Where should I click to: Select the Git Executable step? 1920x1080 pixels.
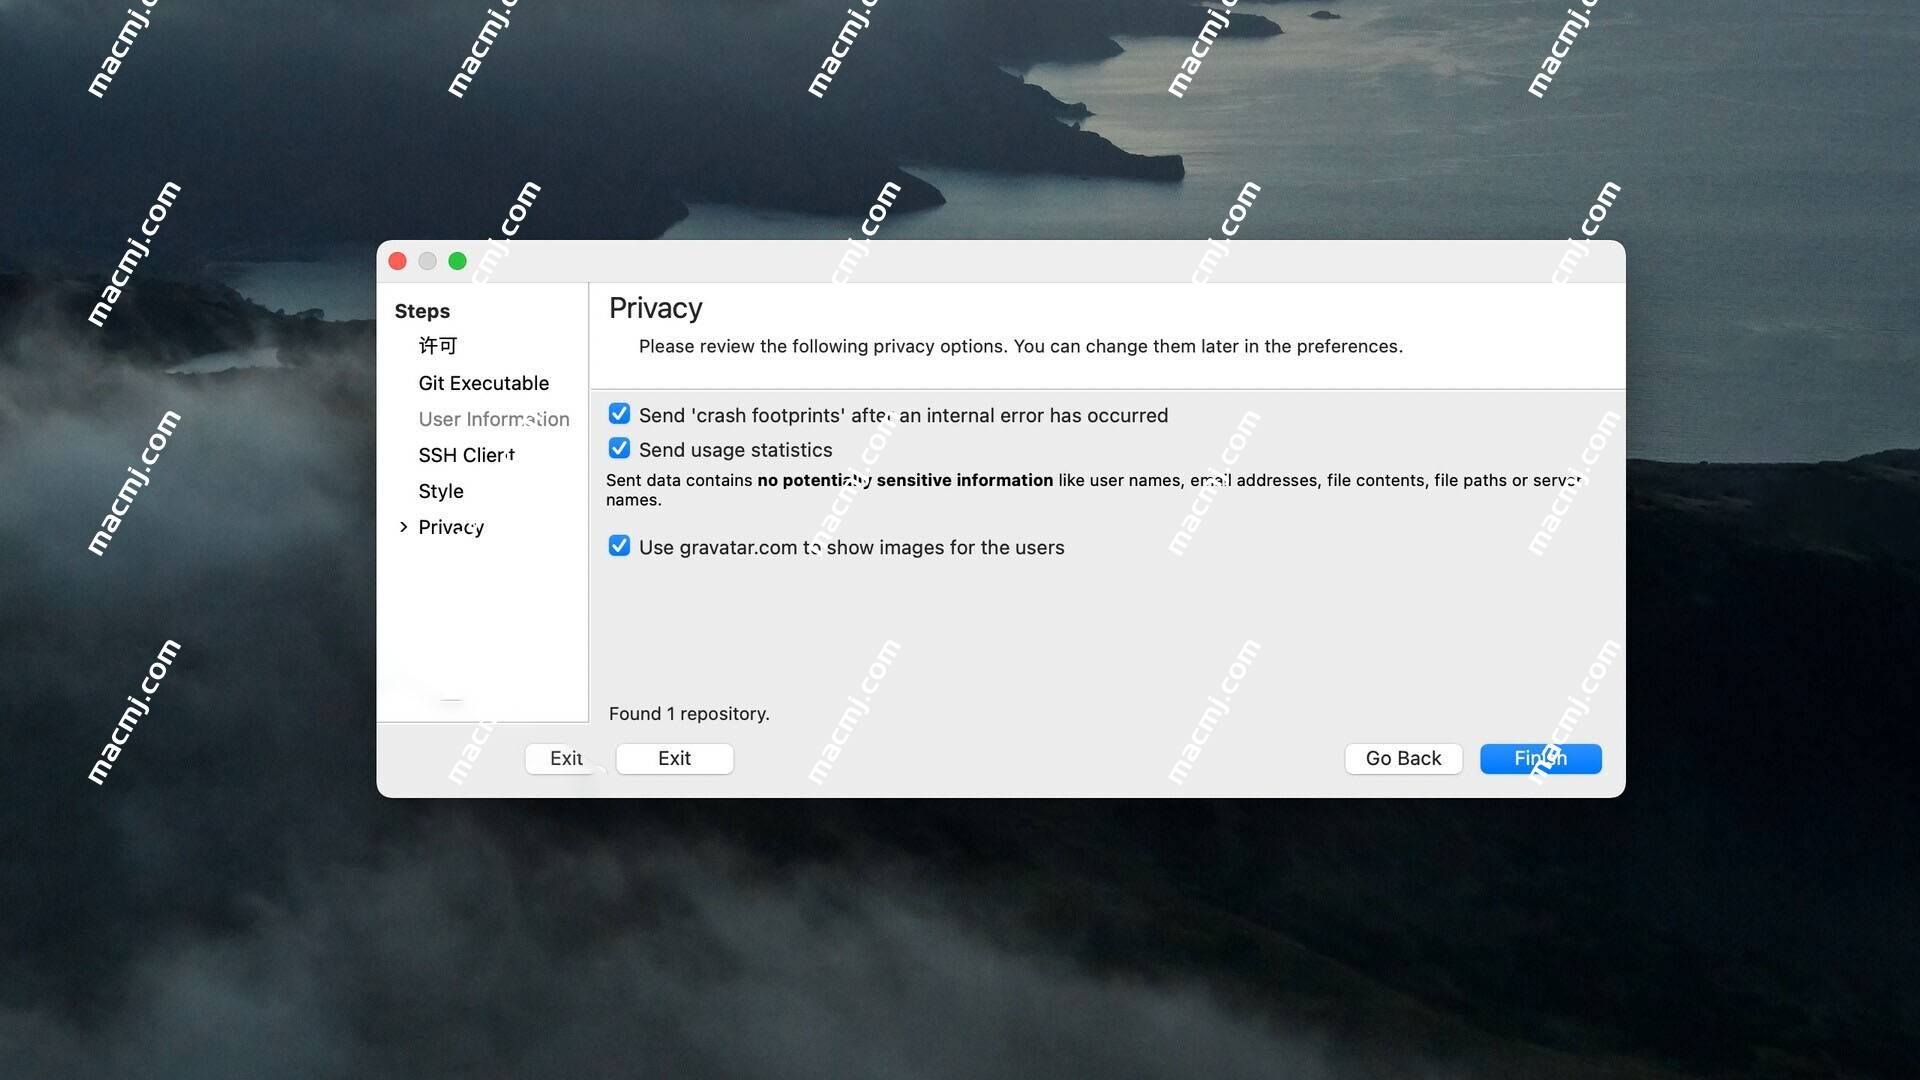tap(484, 383)
